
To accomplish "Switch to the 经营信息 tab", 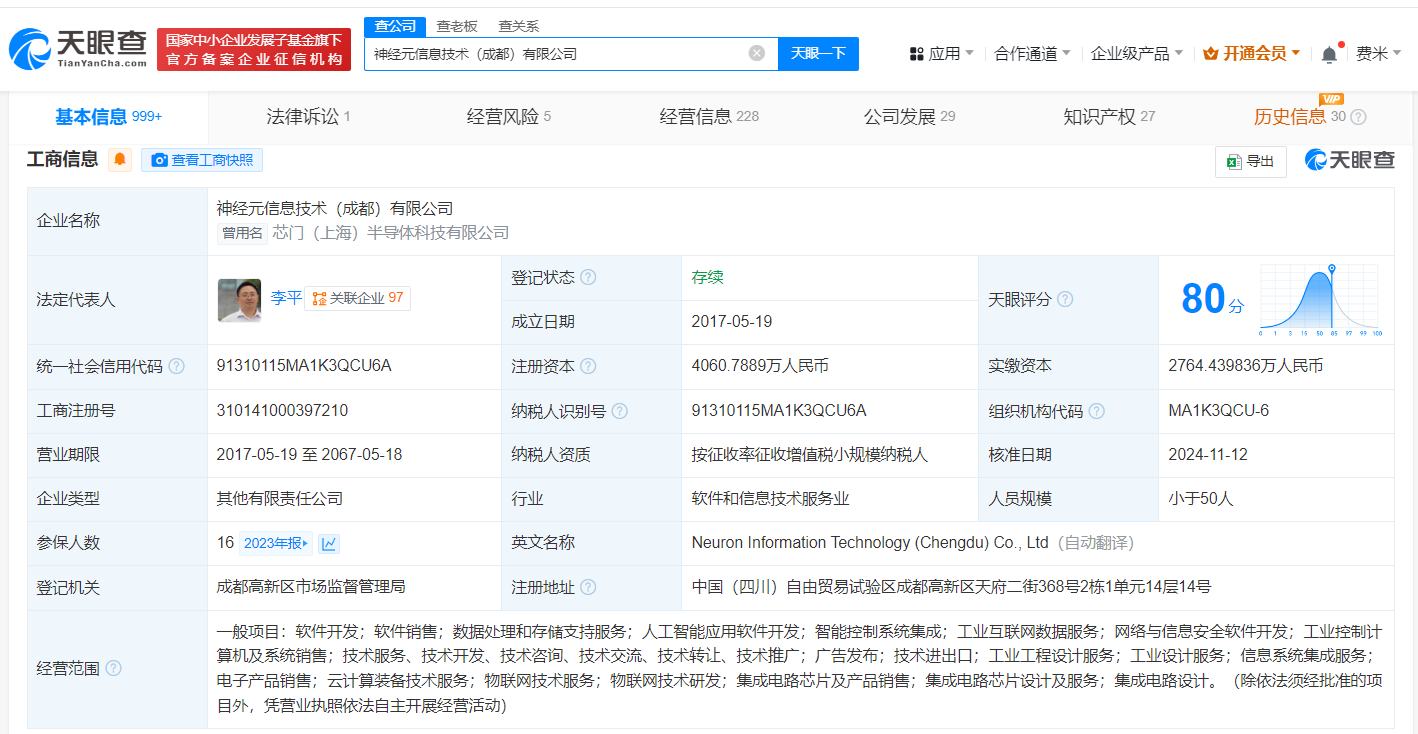I will tap(709, 117).
